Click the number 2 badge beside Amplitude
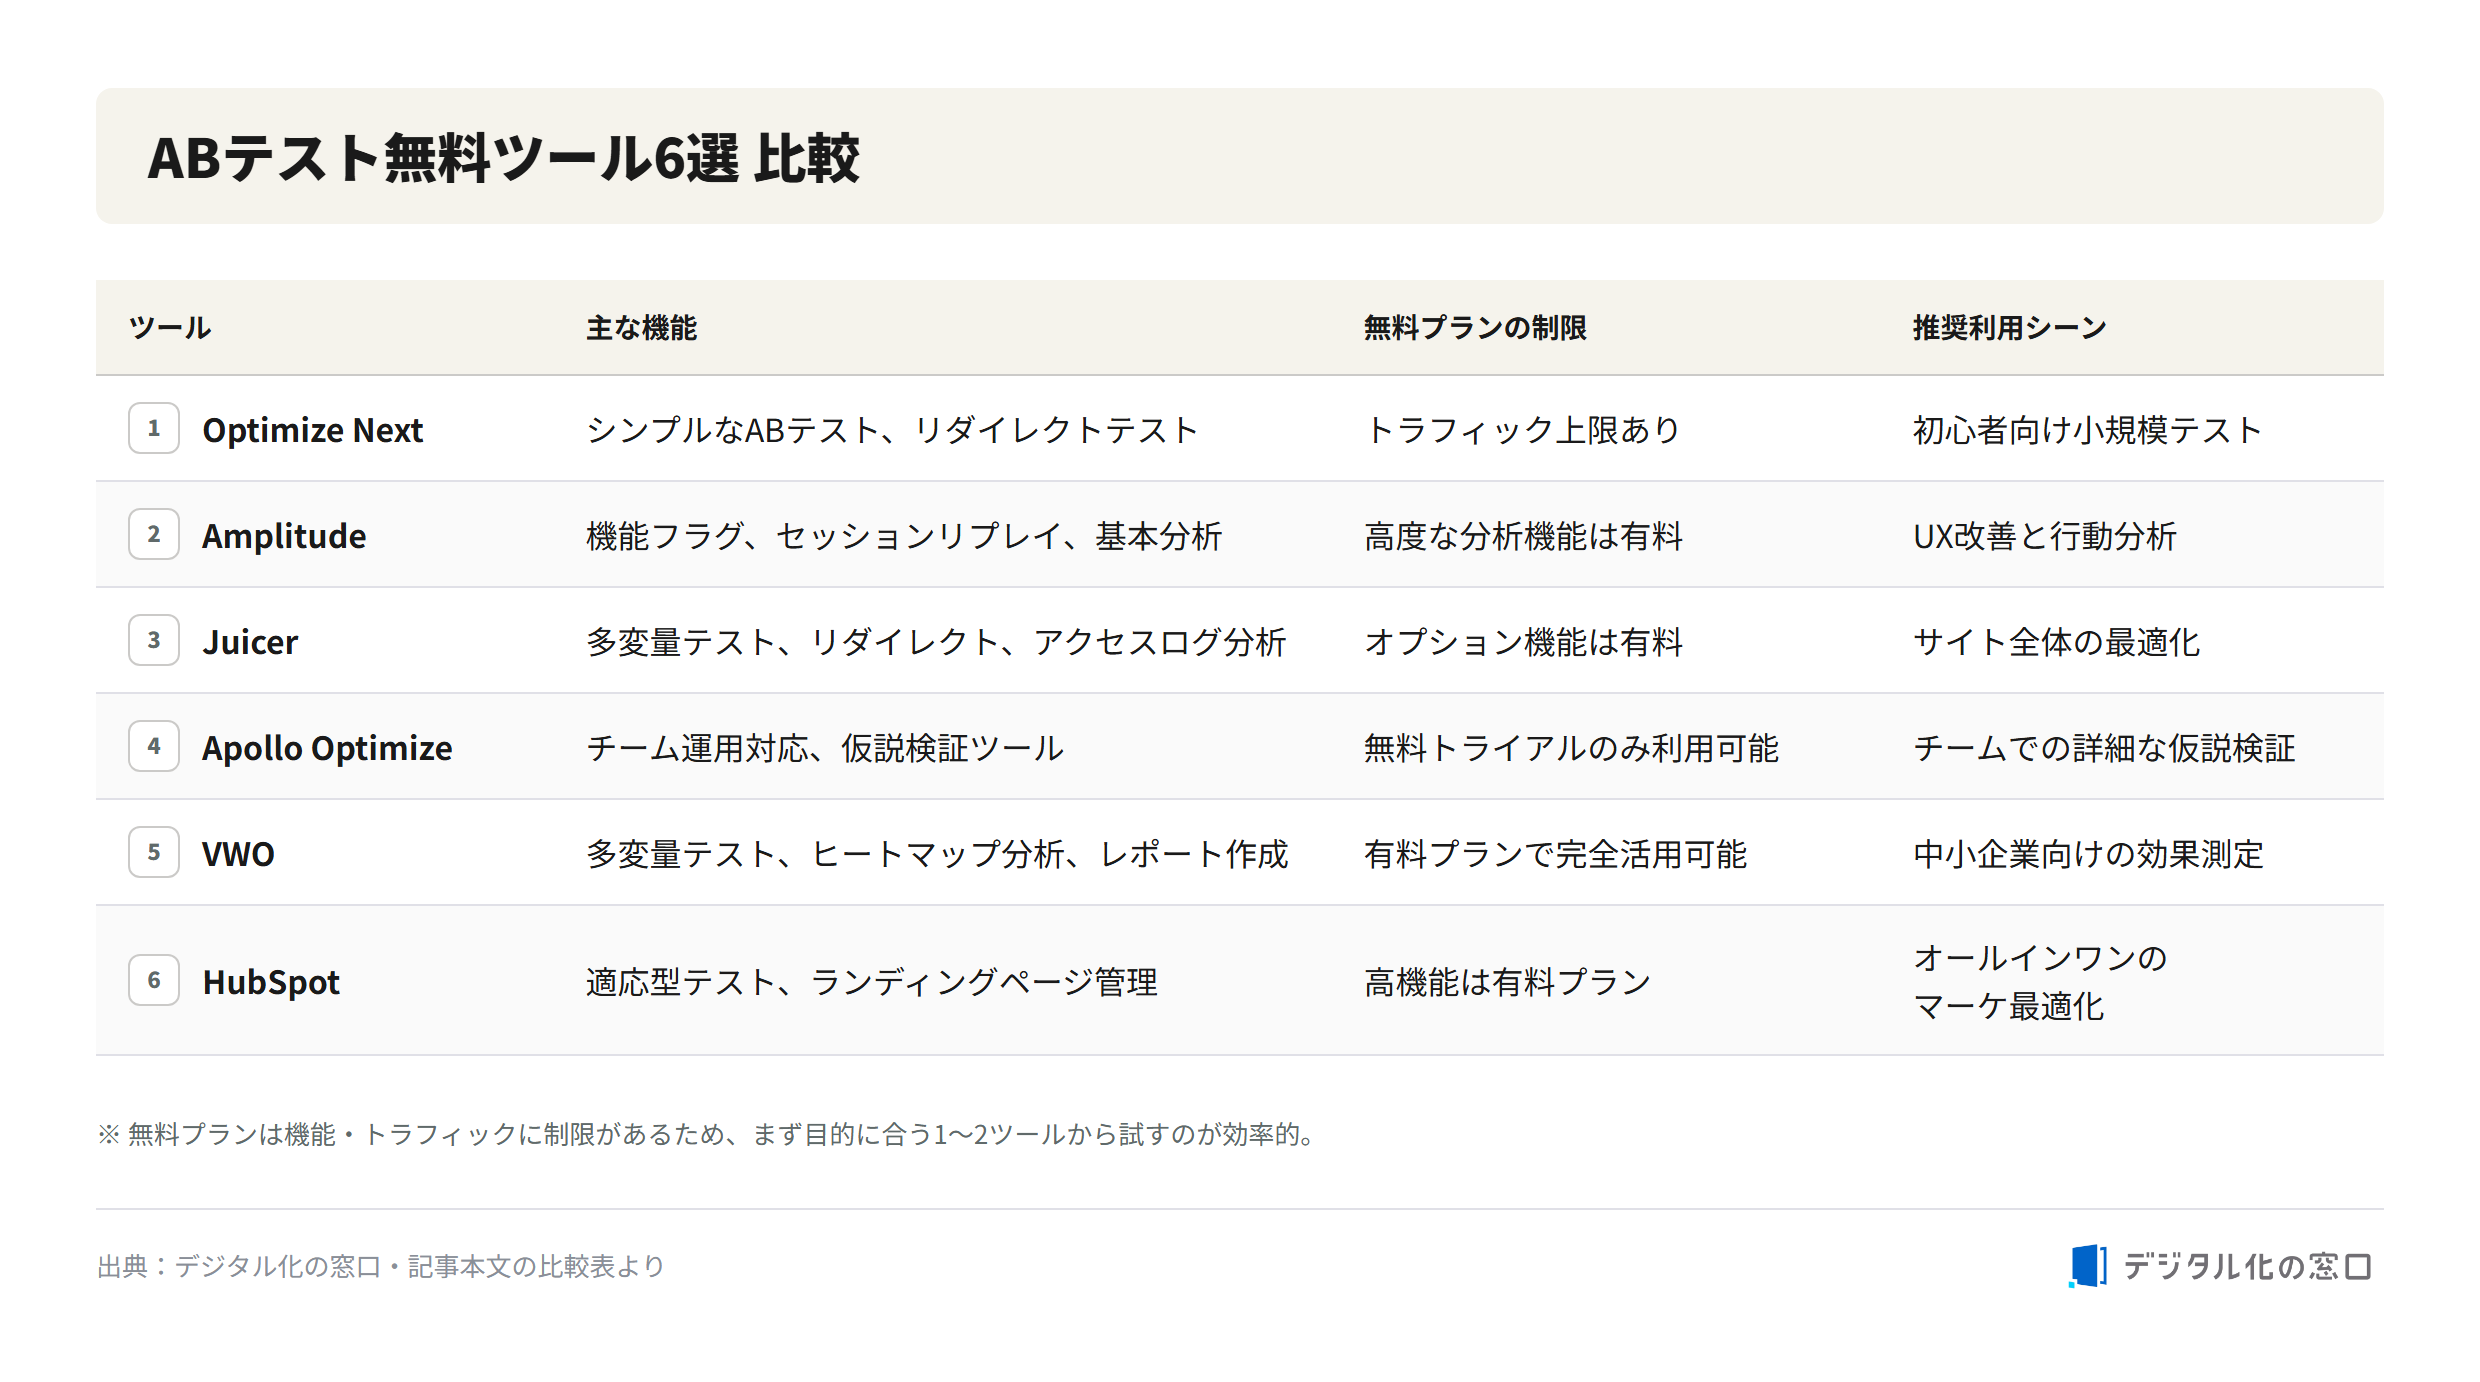The image size is (2480, 1382). click(x=154, y=534)
